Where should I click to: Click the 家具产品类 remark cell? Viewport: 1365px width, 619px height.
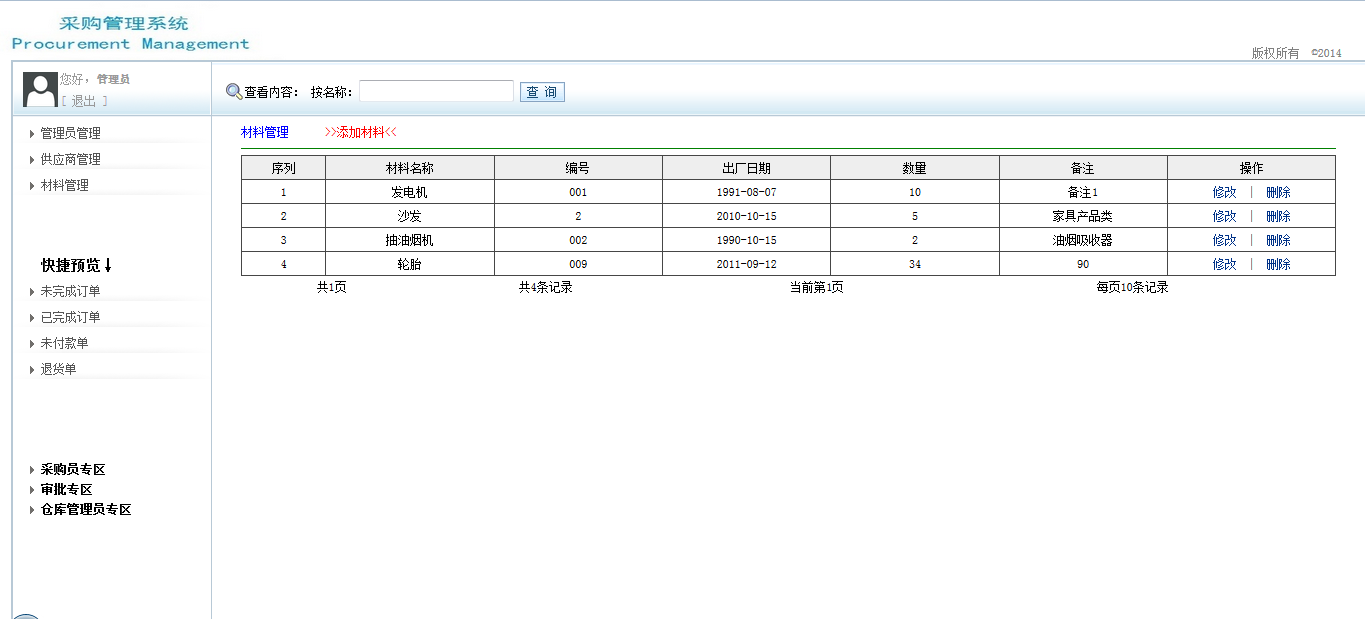point(1083,216)
